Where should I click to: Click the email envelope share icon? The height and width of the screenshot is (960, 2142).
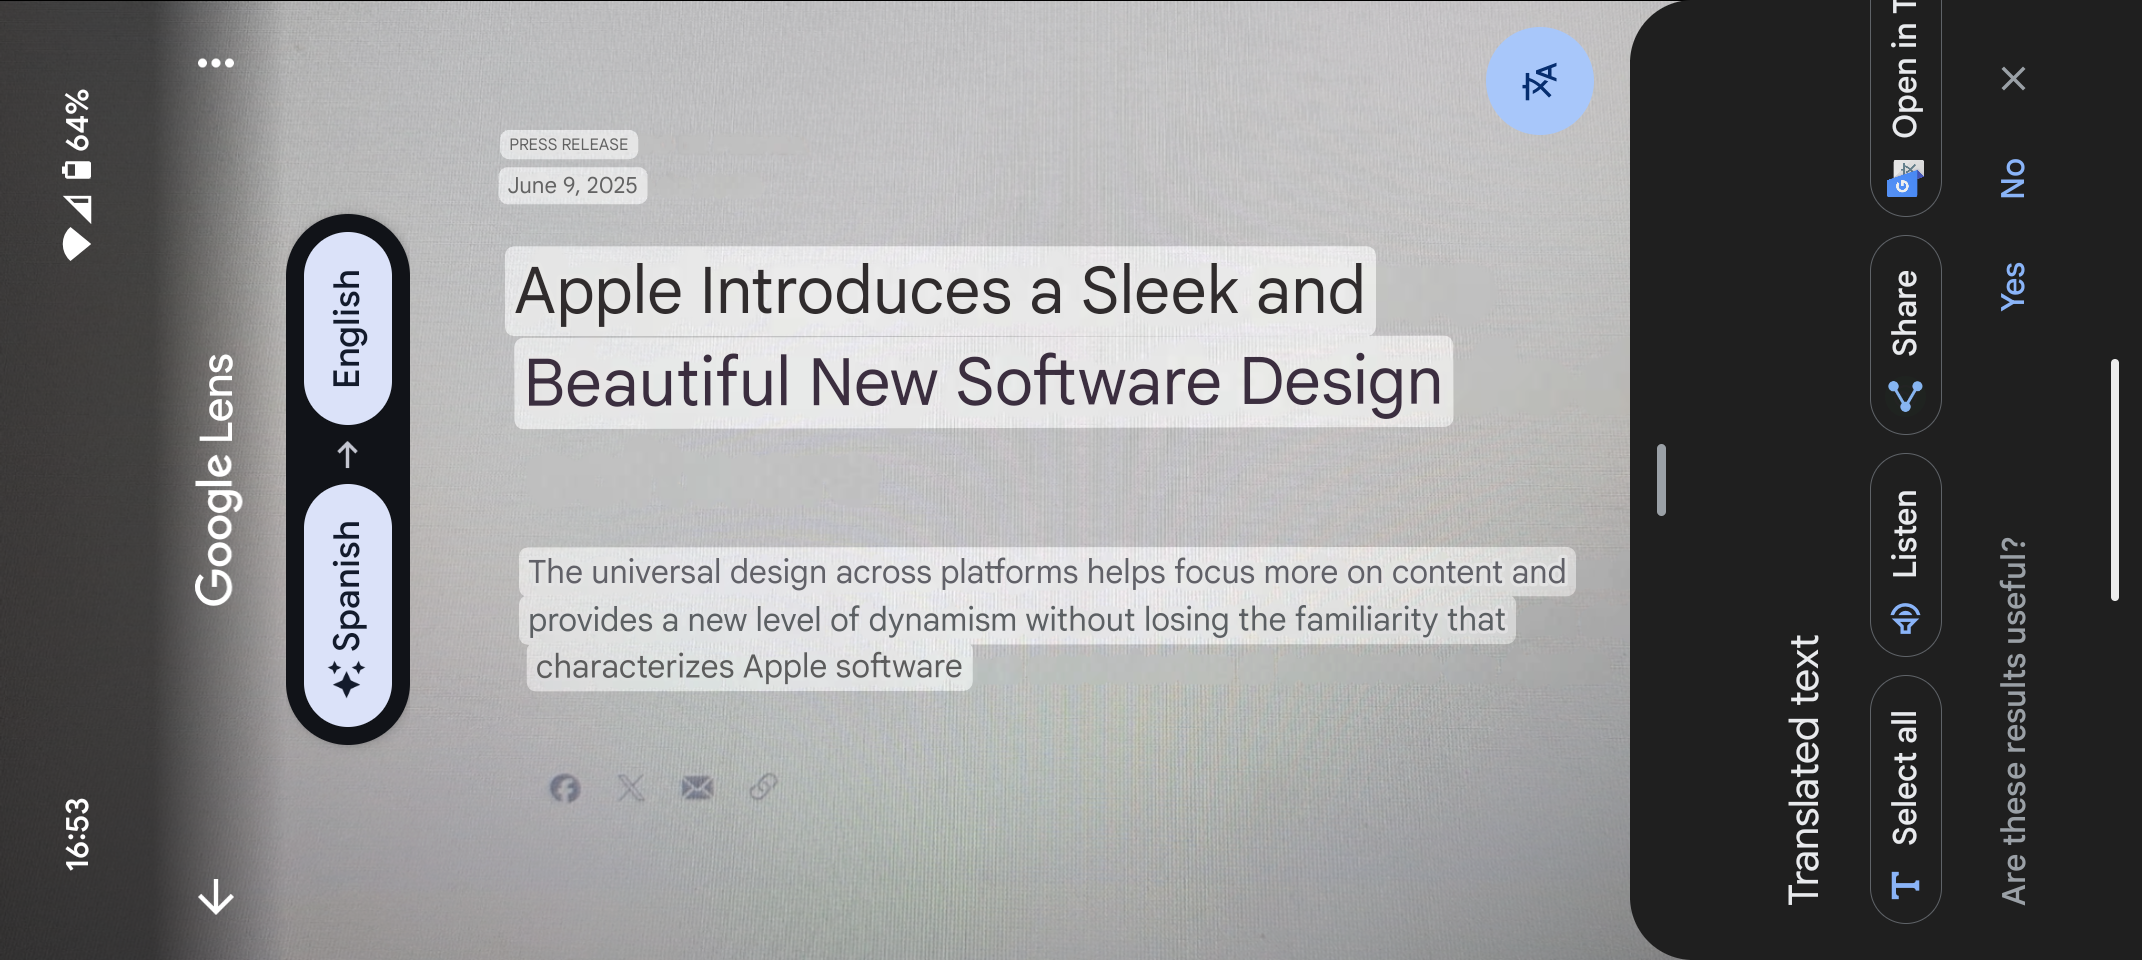[697, 788]
